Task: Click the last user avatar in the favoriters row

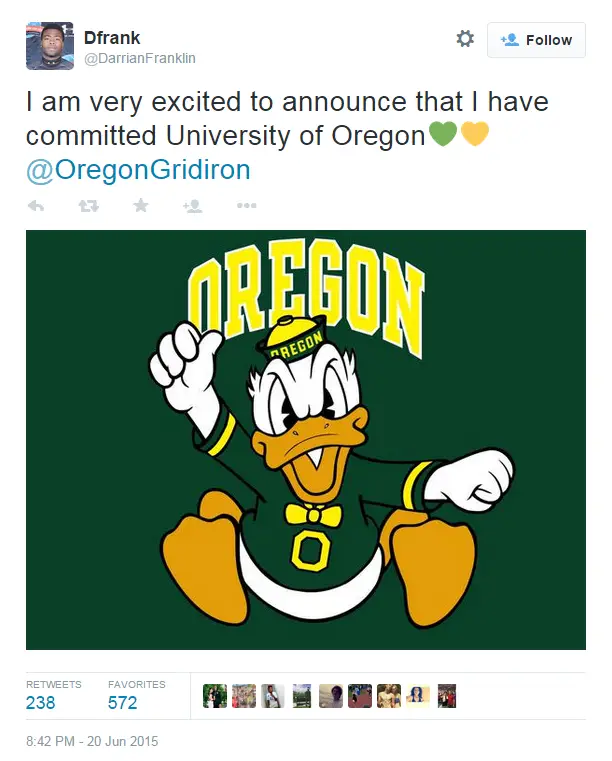Action: (x=447, y=696)
